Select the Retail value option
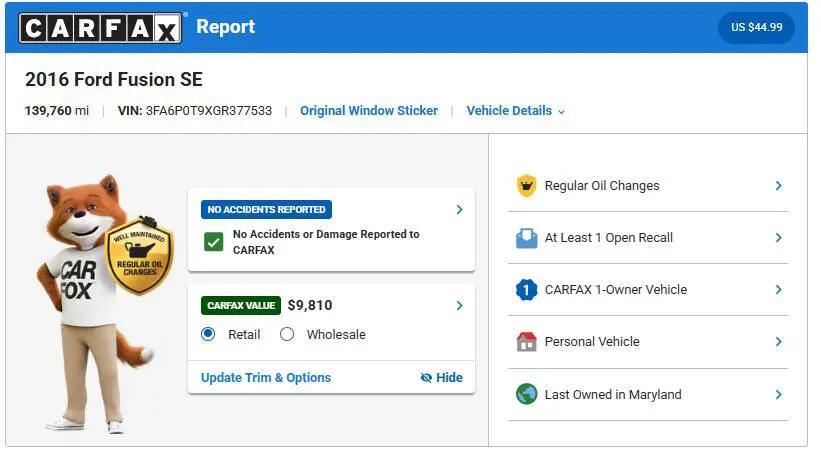This screenshot has width=821, height=451. (208, 334)
